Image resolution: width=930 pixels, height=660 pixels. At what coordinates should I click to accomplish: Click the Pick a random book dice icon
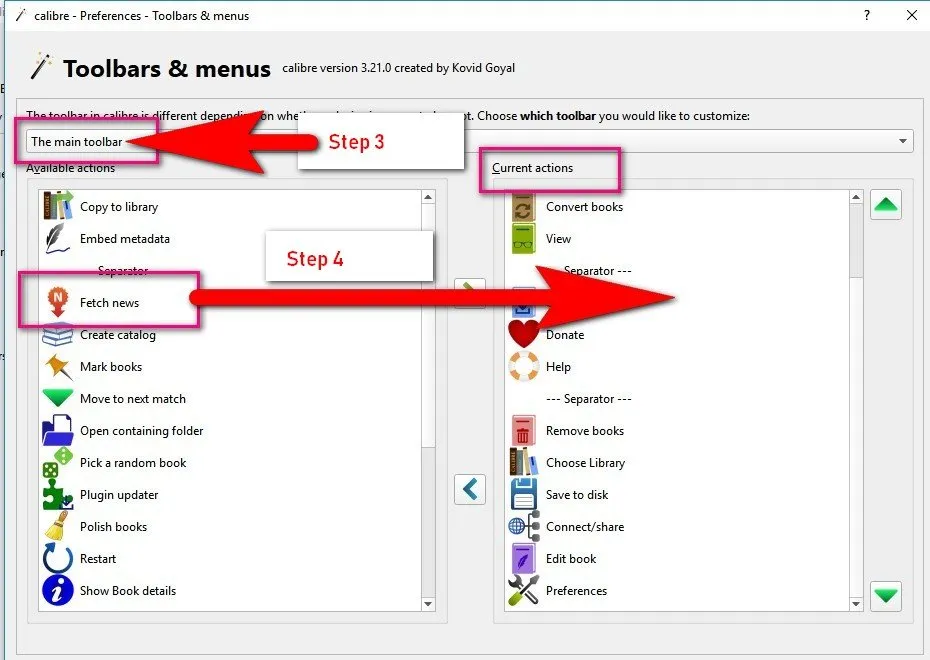click(58, 463)
